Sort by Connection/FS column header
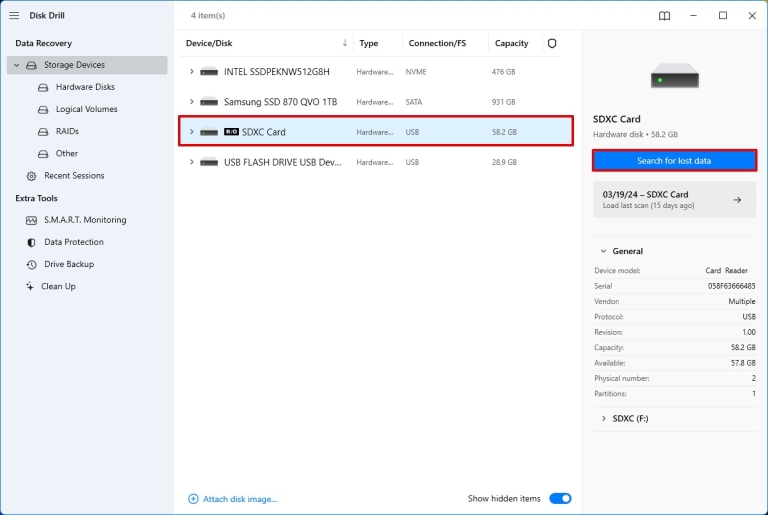This screenshot has width=768, height=515. click(x=437, y=43)
